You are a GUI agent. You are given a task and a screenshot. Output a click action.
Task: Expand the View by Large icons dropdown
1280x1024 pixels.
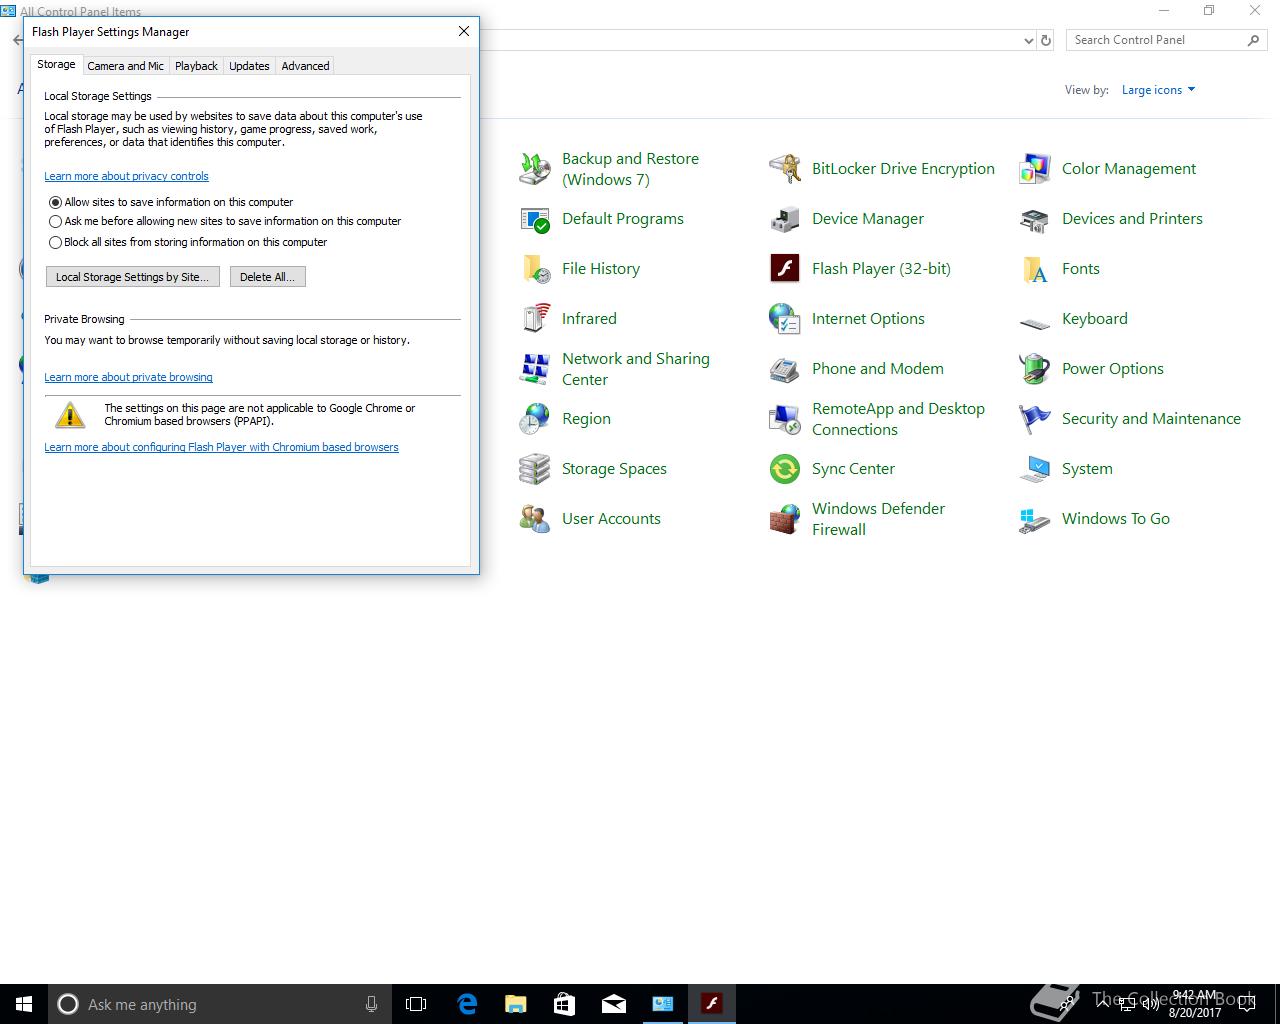[x=1158, y=90]
